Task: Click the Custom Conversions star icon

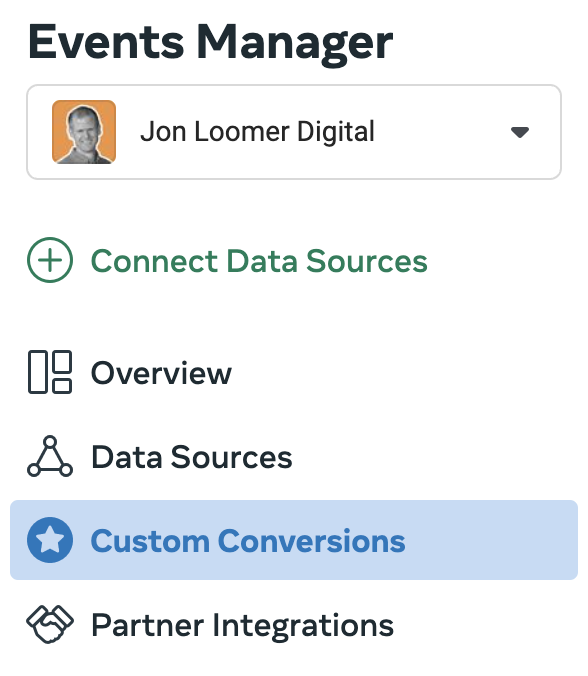Action: [x=50, y=540]
